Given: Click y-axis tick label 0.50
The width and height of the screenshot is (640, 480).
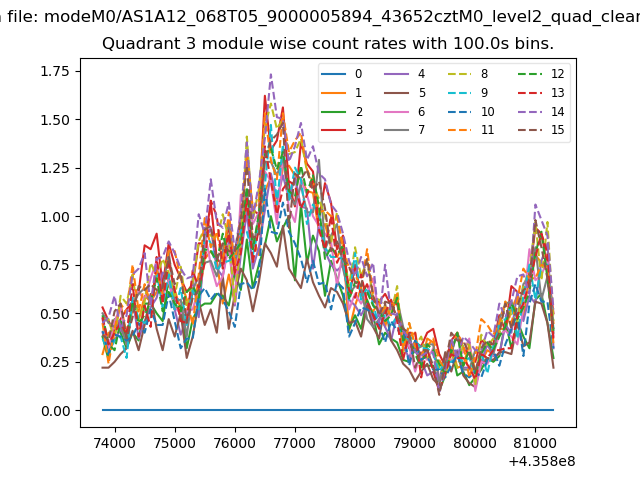Looking at the screenshot, I should (x=55, y=314).
